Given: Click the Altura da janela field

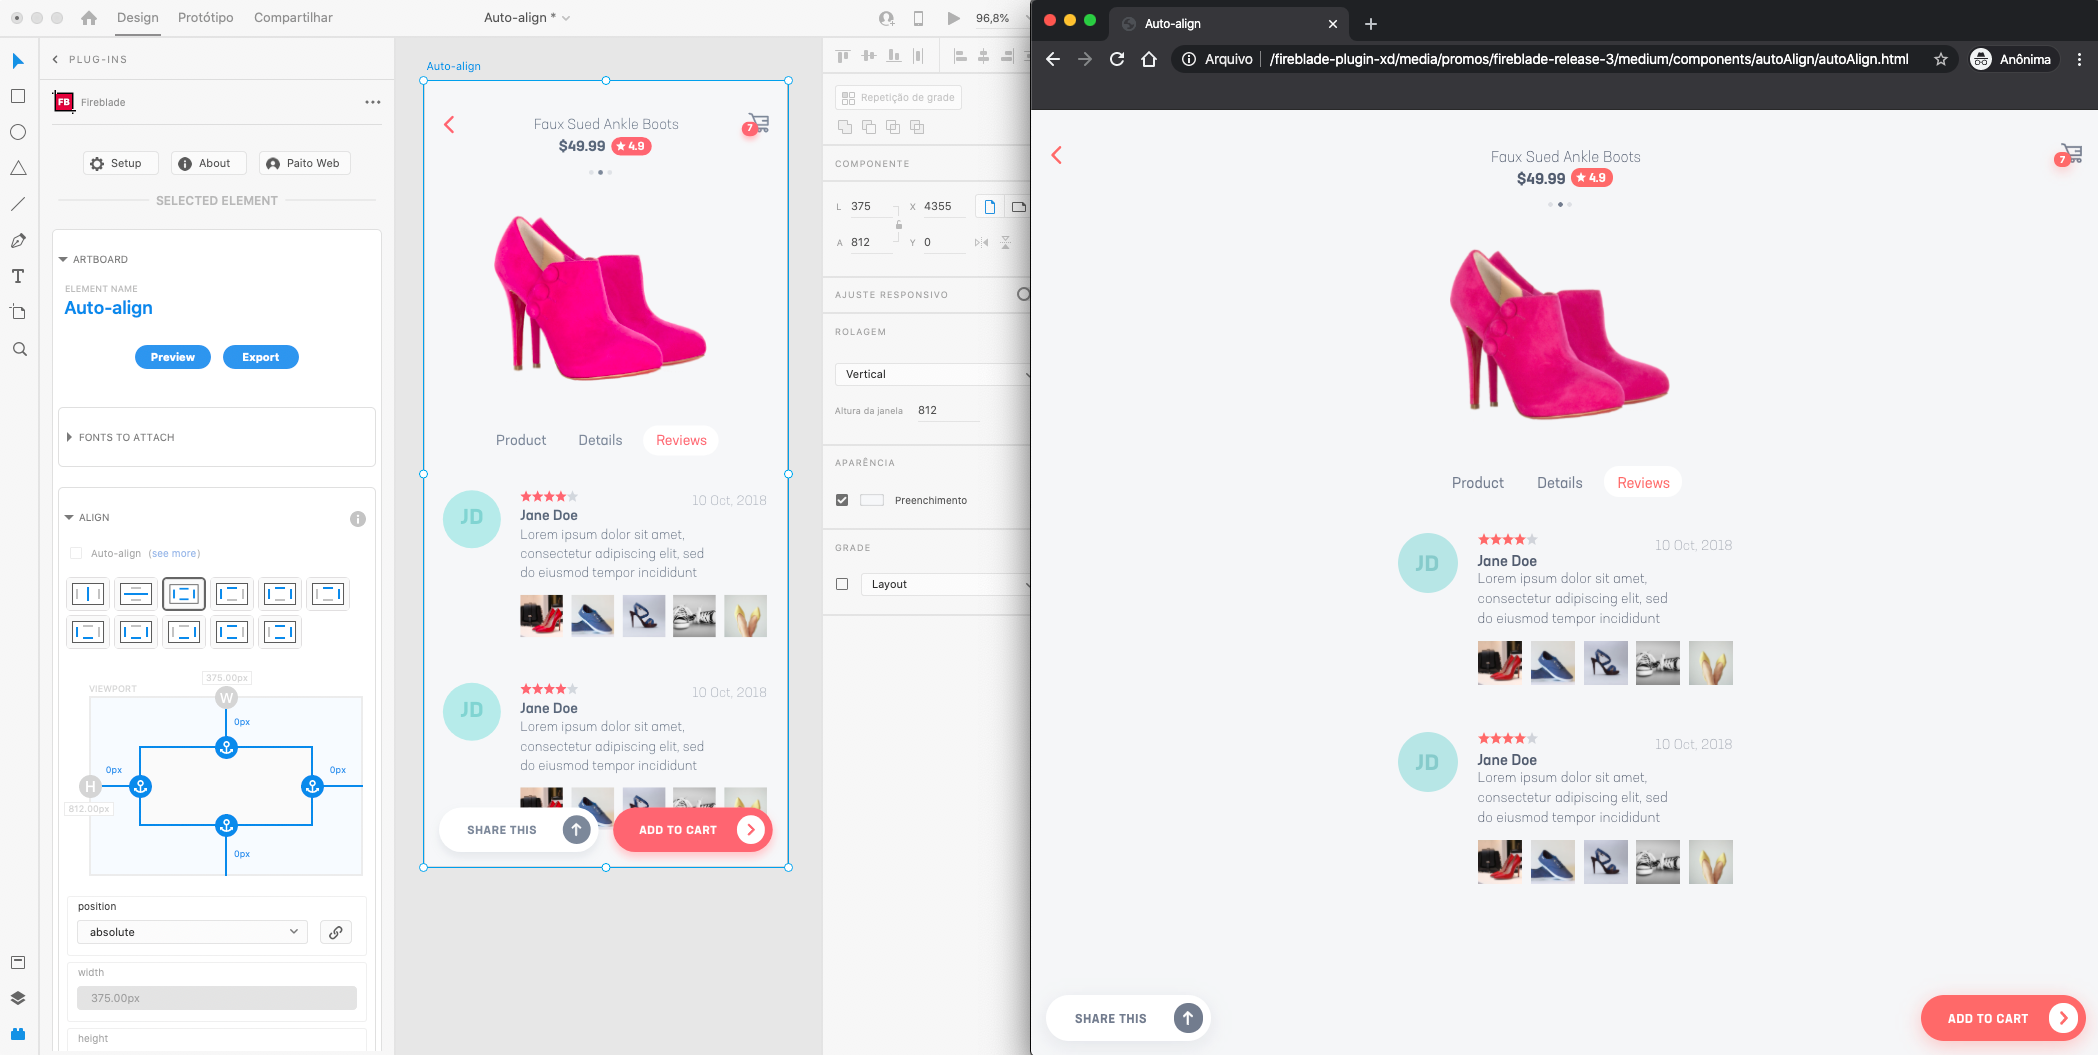Looking at the screenshot, I should [x=946, y=410].
